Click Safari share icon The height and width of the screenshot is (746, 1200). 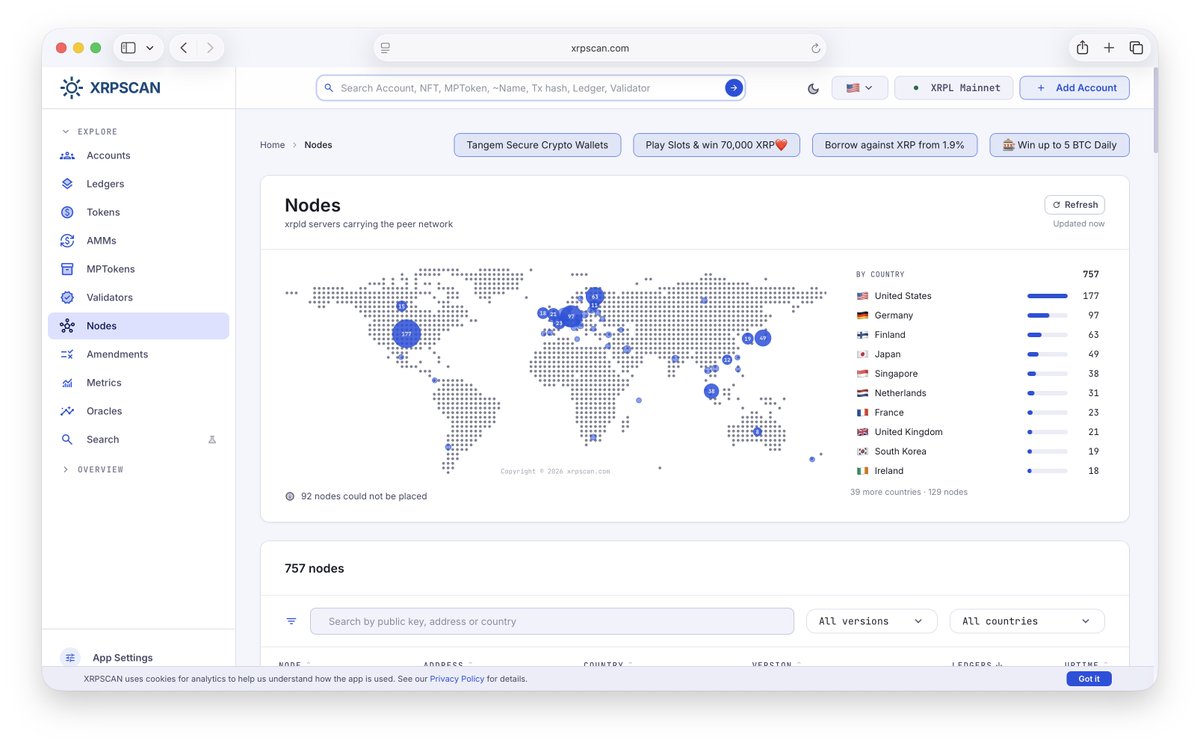(1082, 48)
